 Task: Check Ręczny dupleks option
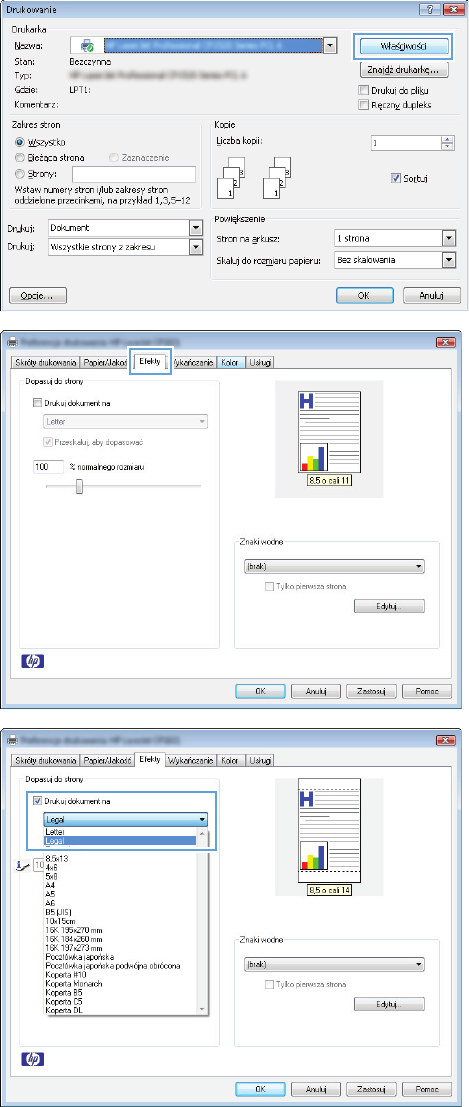click(363, 105)
